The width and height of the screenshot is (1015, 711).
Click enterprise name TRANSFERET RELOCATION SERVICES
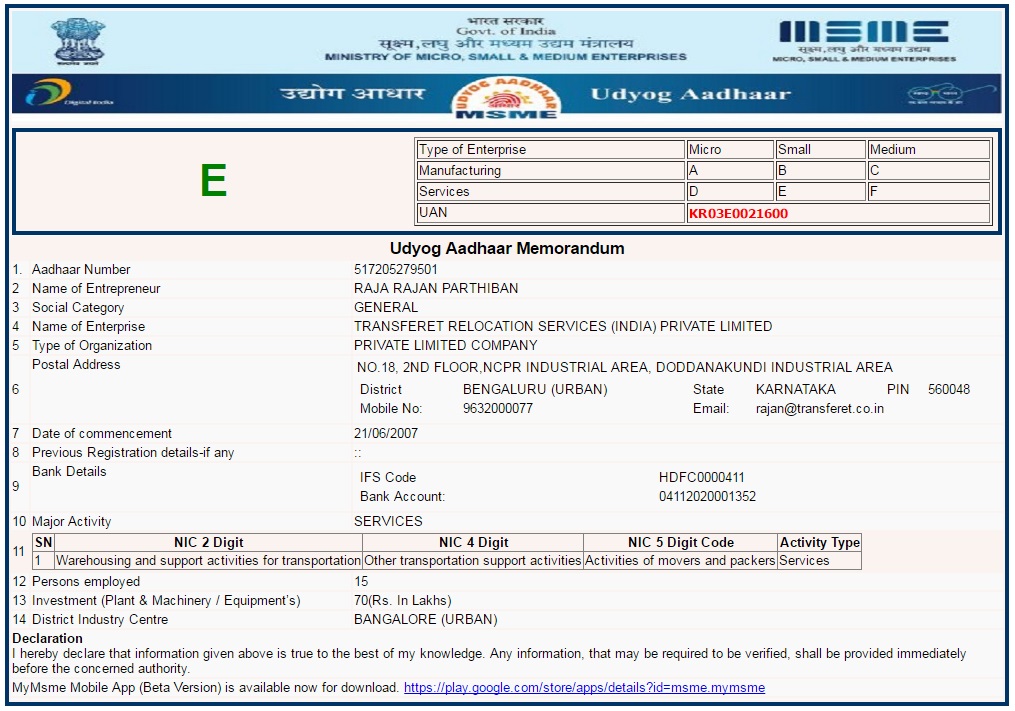[x=563, y=326]
